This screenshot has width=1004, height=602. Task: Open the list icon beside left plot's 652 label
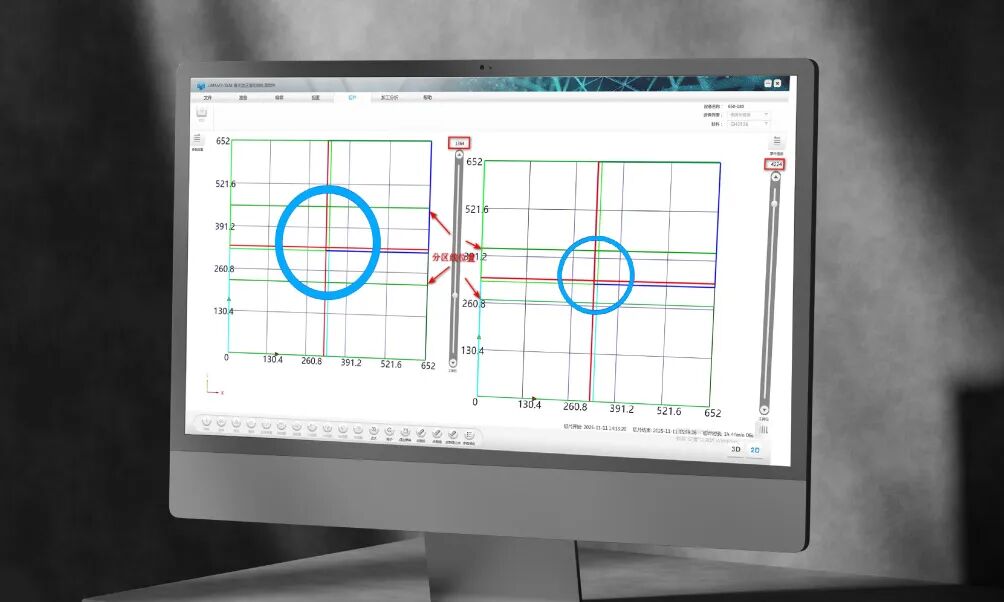click(197, 140)
